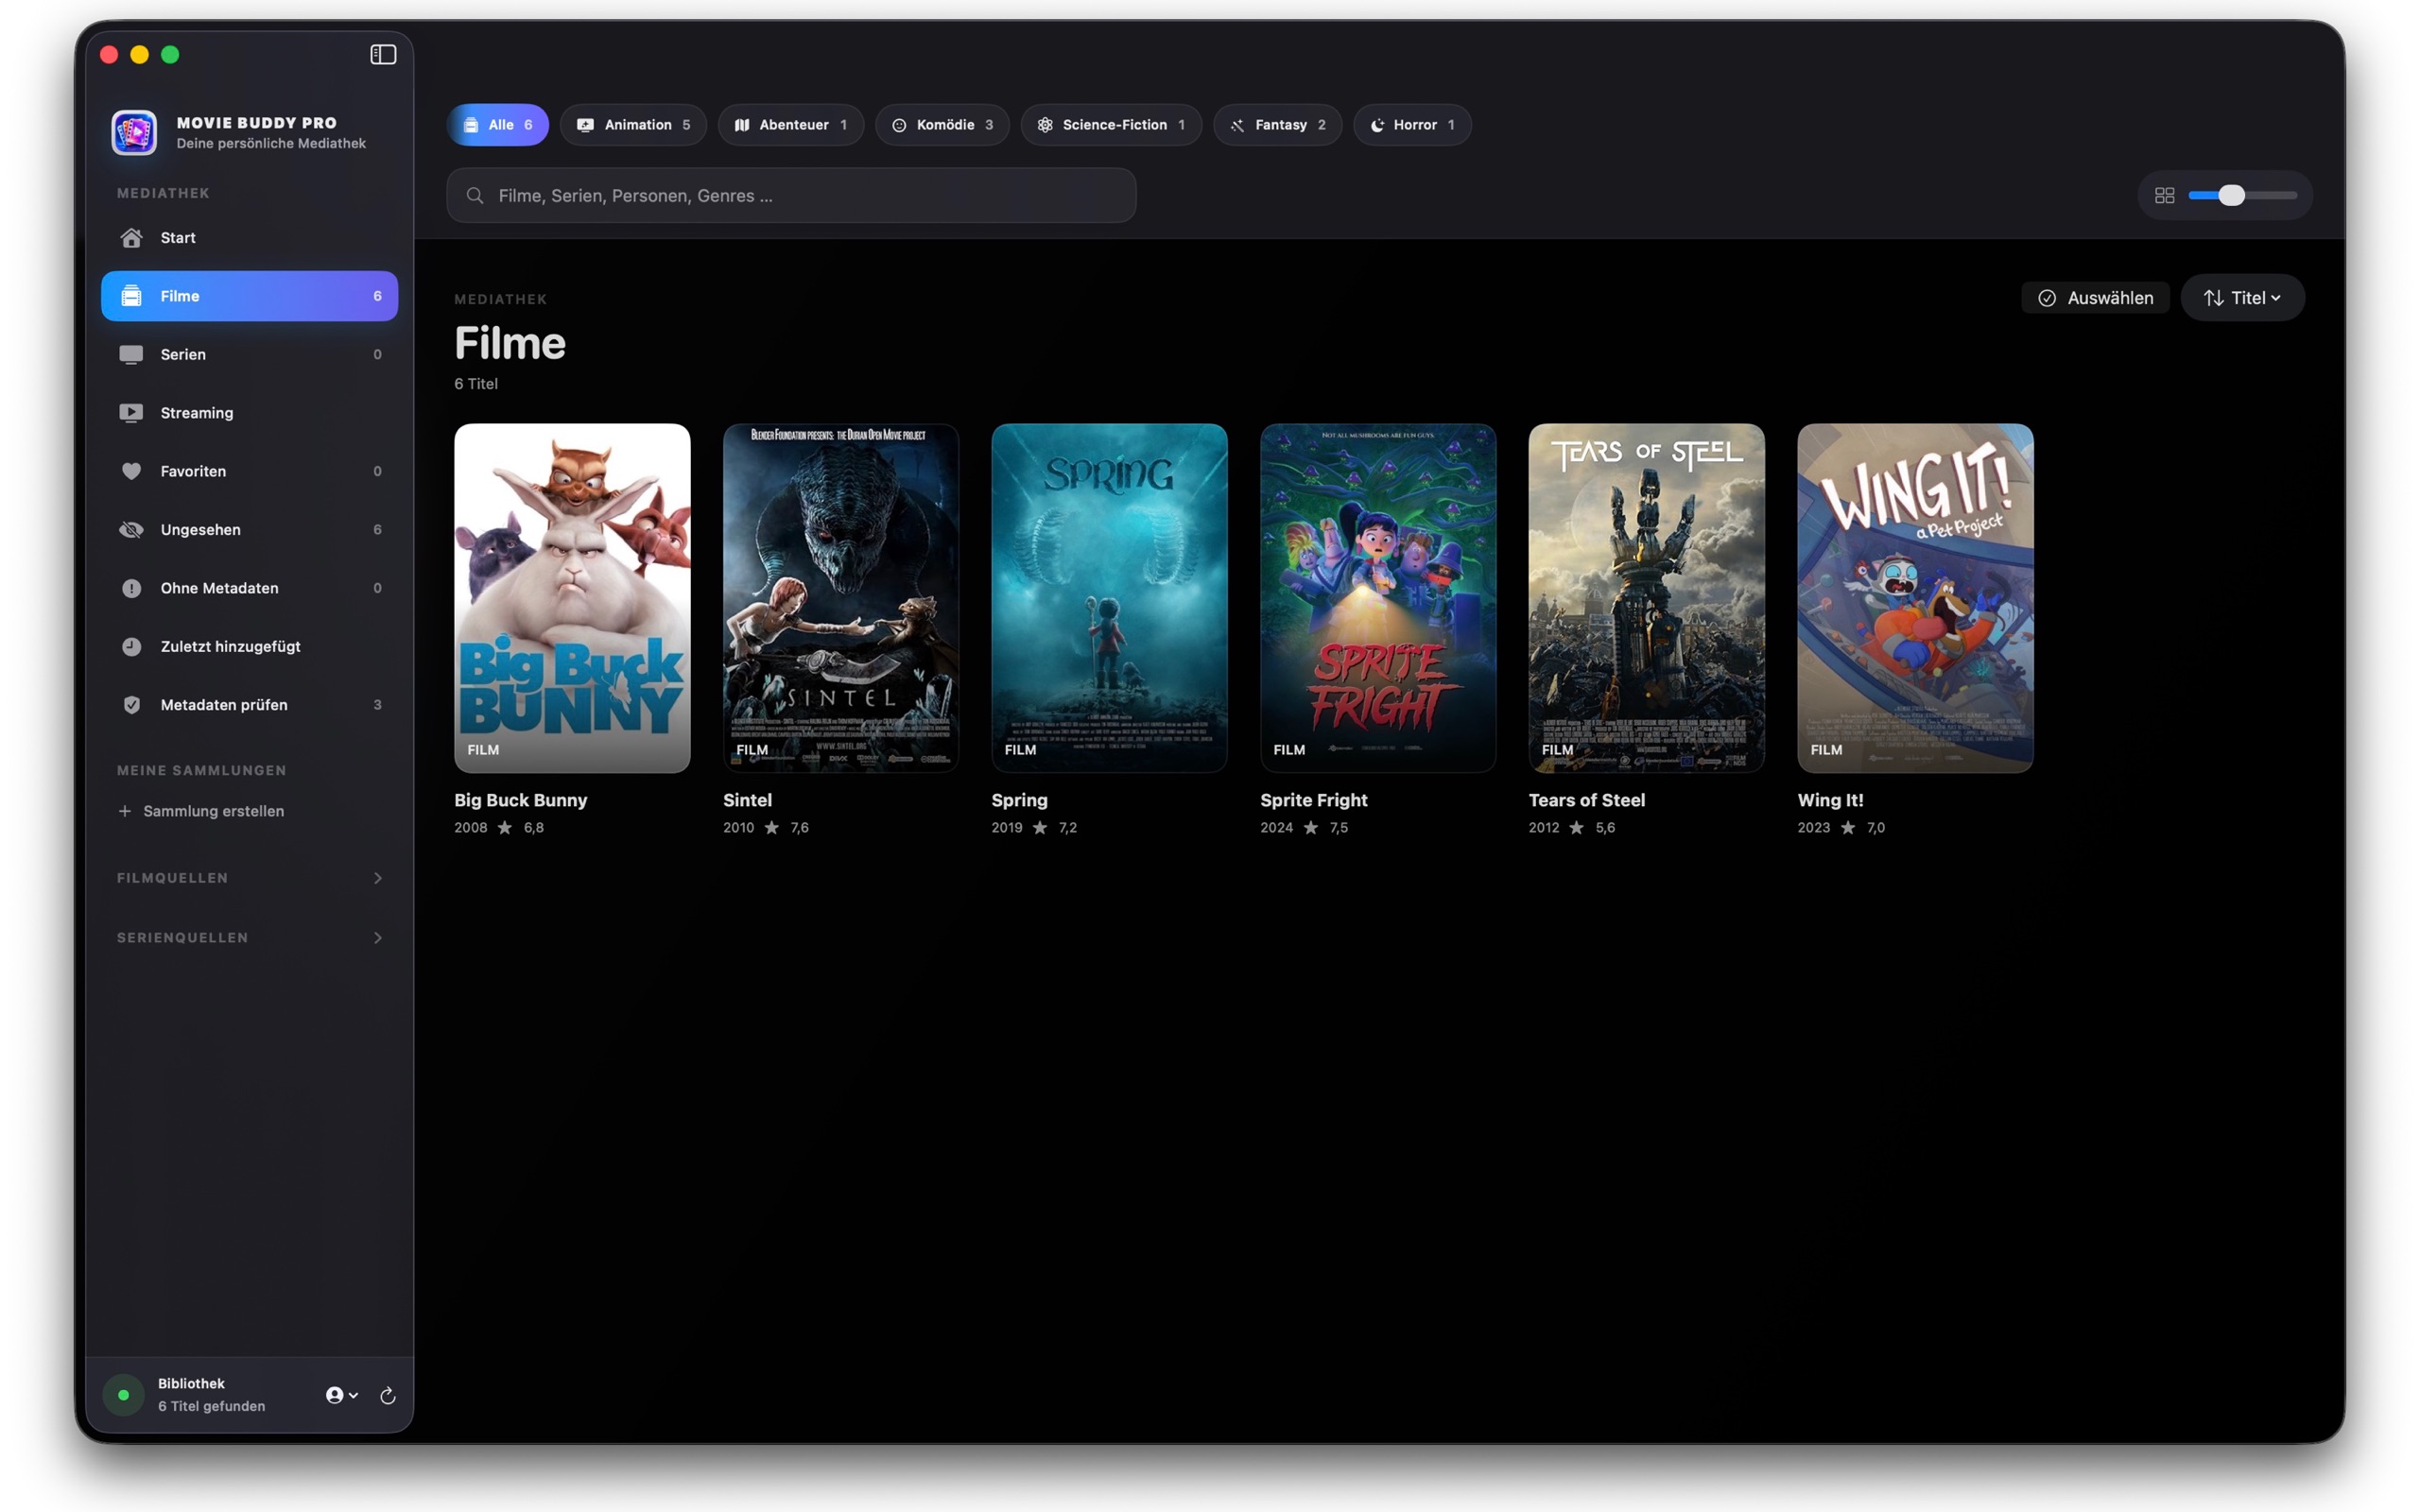Viewport: 2420px width, 1512px height.
Task: Show the Ungesehen titles
Action: tap(250, 530)
